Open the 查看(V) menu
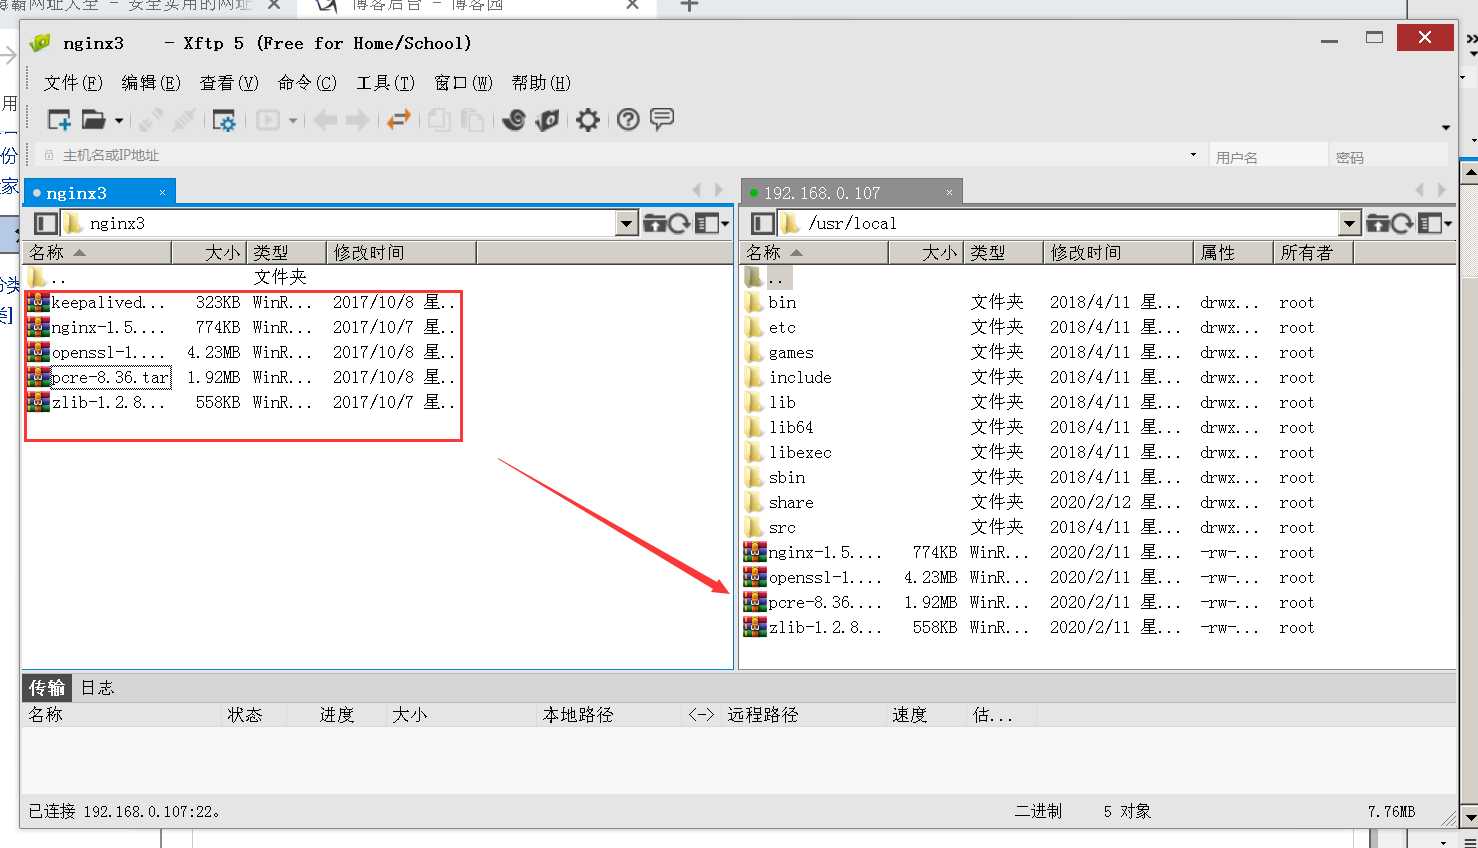 point(229,83)
